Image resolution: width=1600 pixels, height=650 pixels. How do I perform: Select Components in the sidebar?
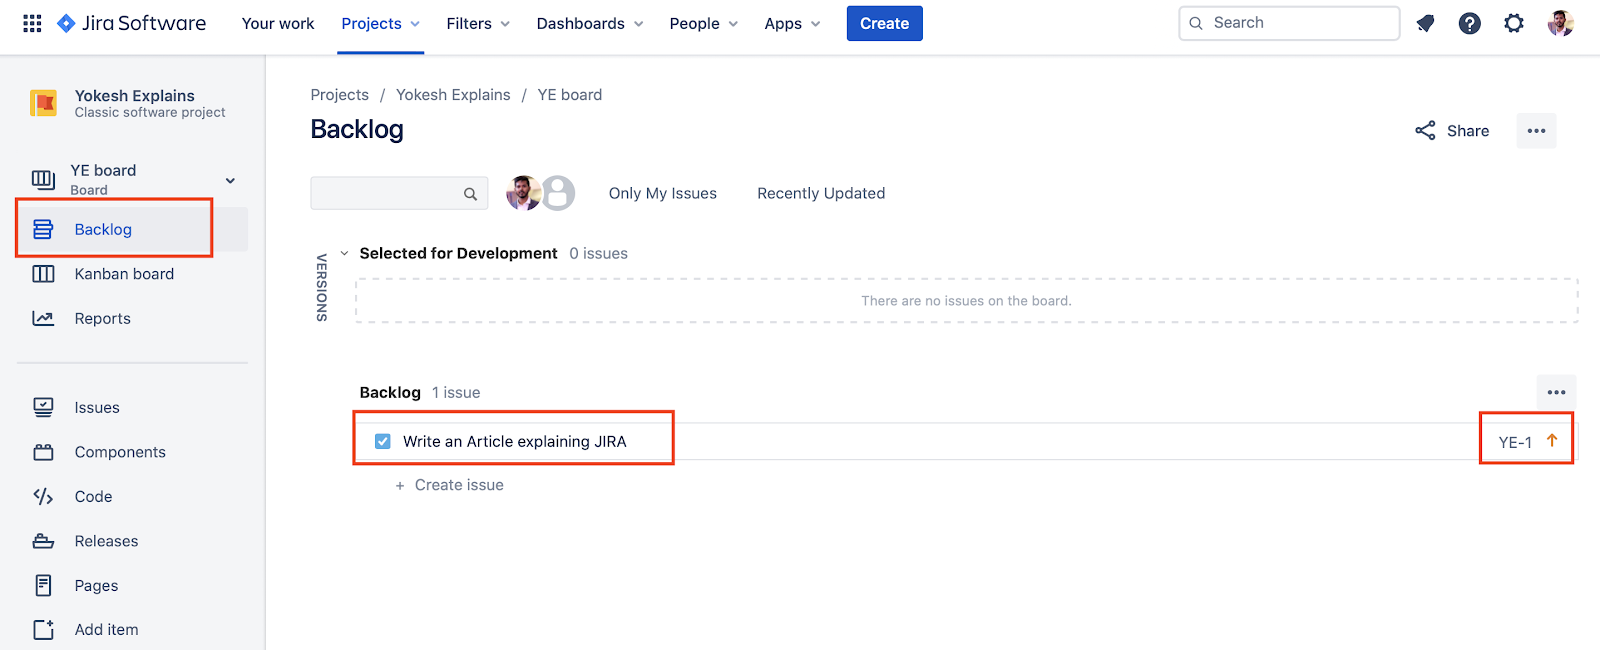click(120, 452)
